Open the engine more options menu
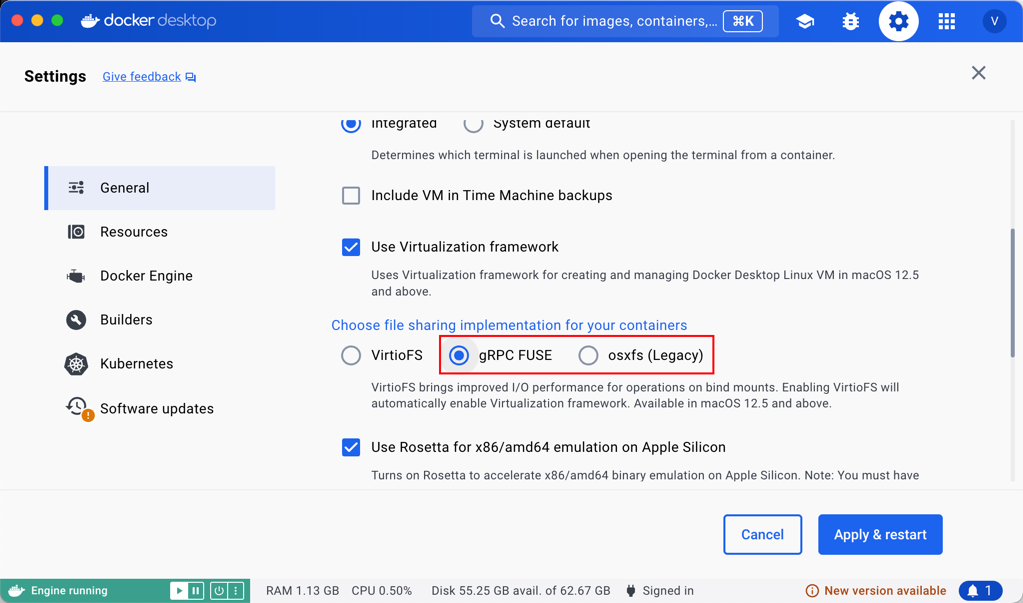This screenshot has width=1023, height=603. 236,591
